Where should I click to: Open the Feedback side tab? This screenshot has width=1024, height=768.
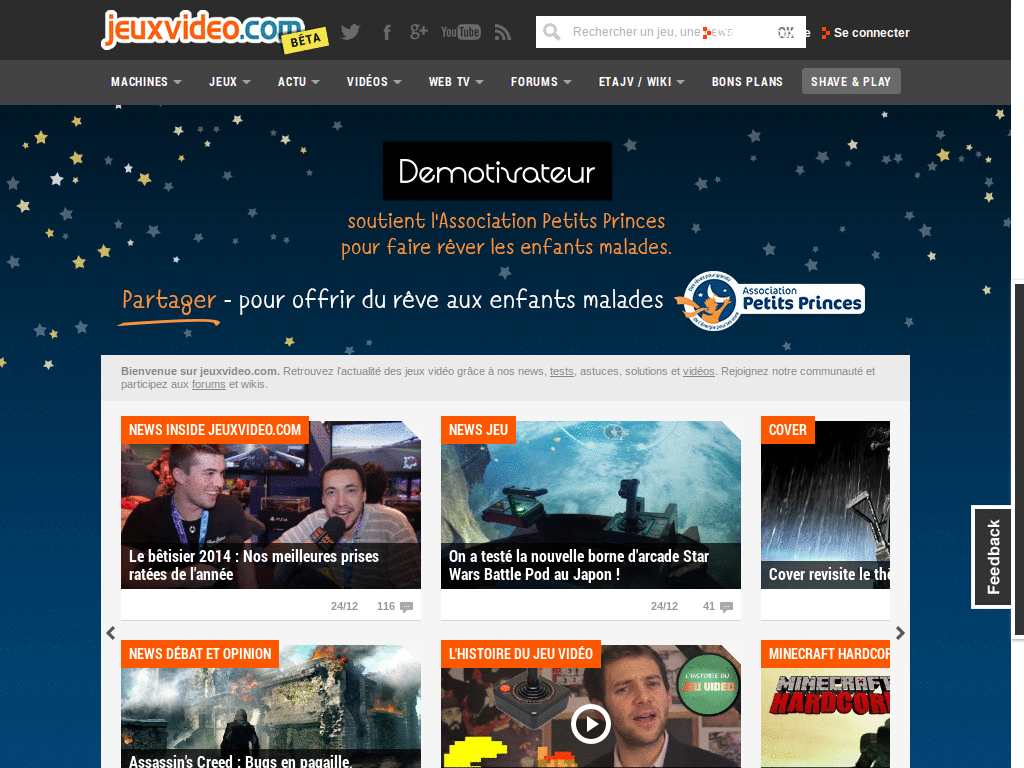coord(993,557)
